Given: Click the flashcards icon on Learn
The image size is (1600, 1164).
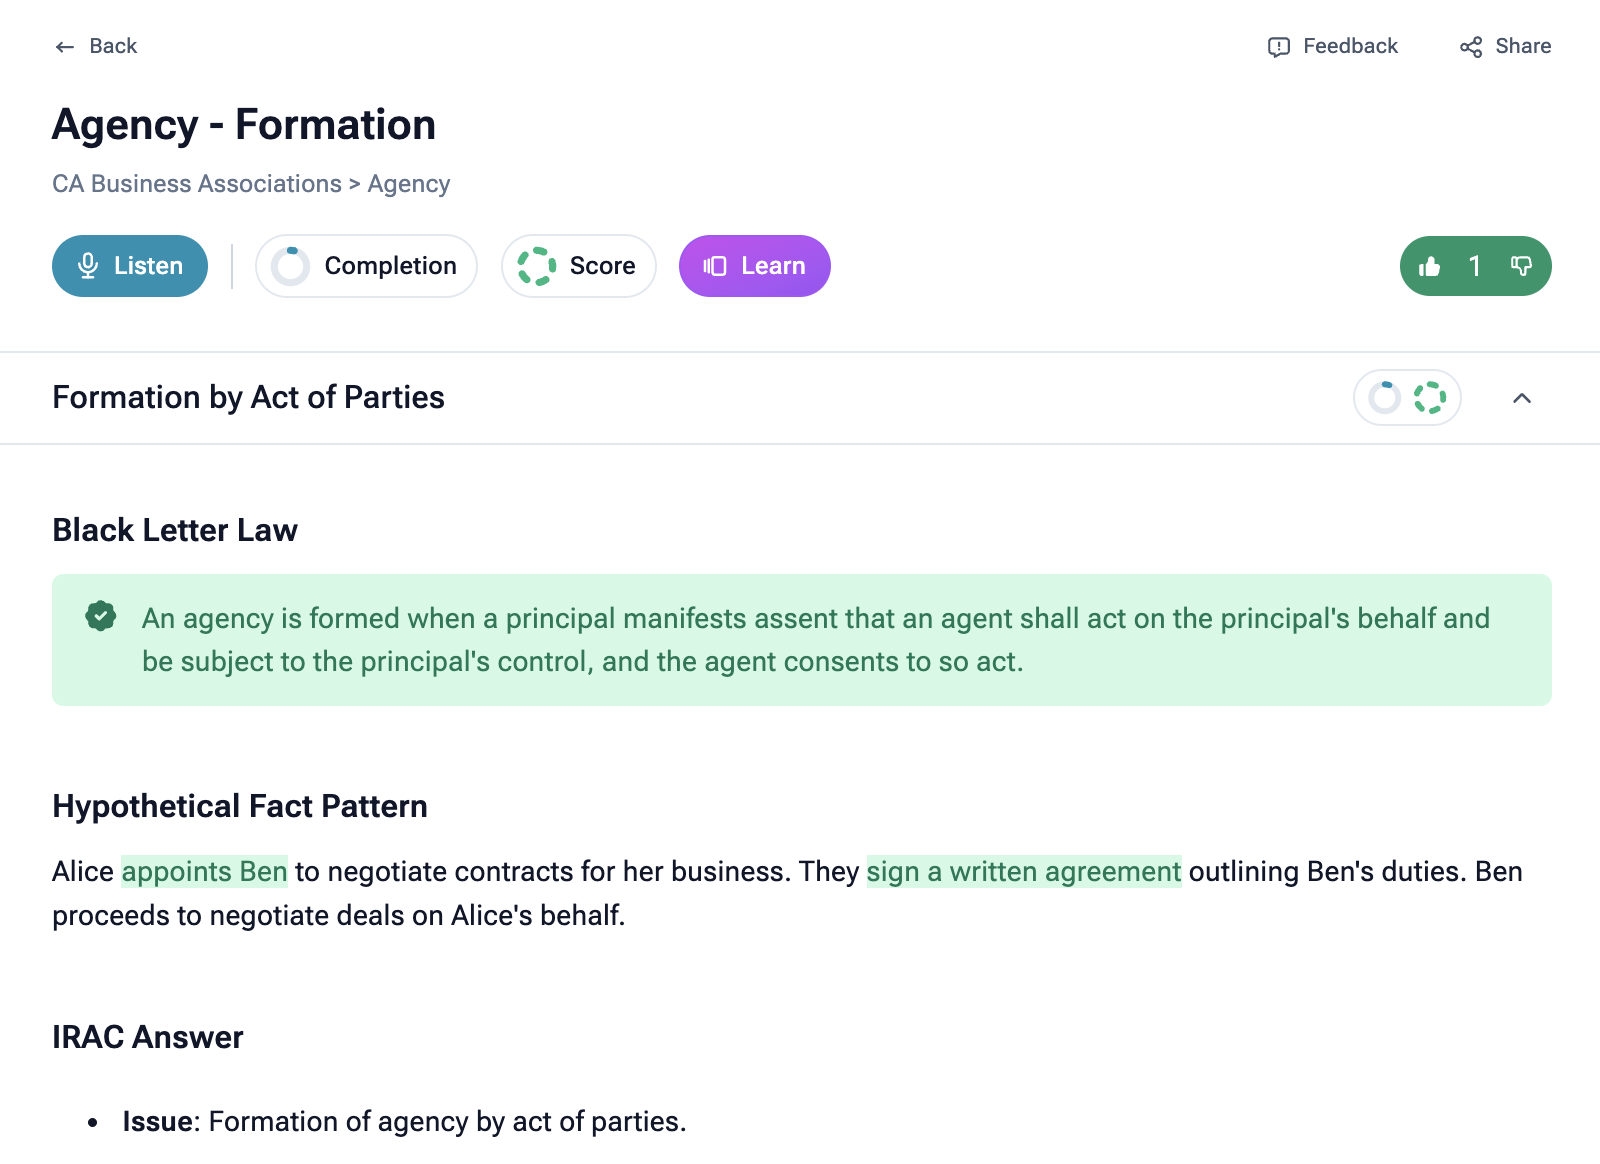Looking at the screenshot, I should pyautogui.click(x=714, y=266).
